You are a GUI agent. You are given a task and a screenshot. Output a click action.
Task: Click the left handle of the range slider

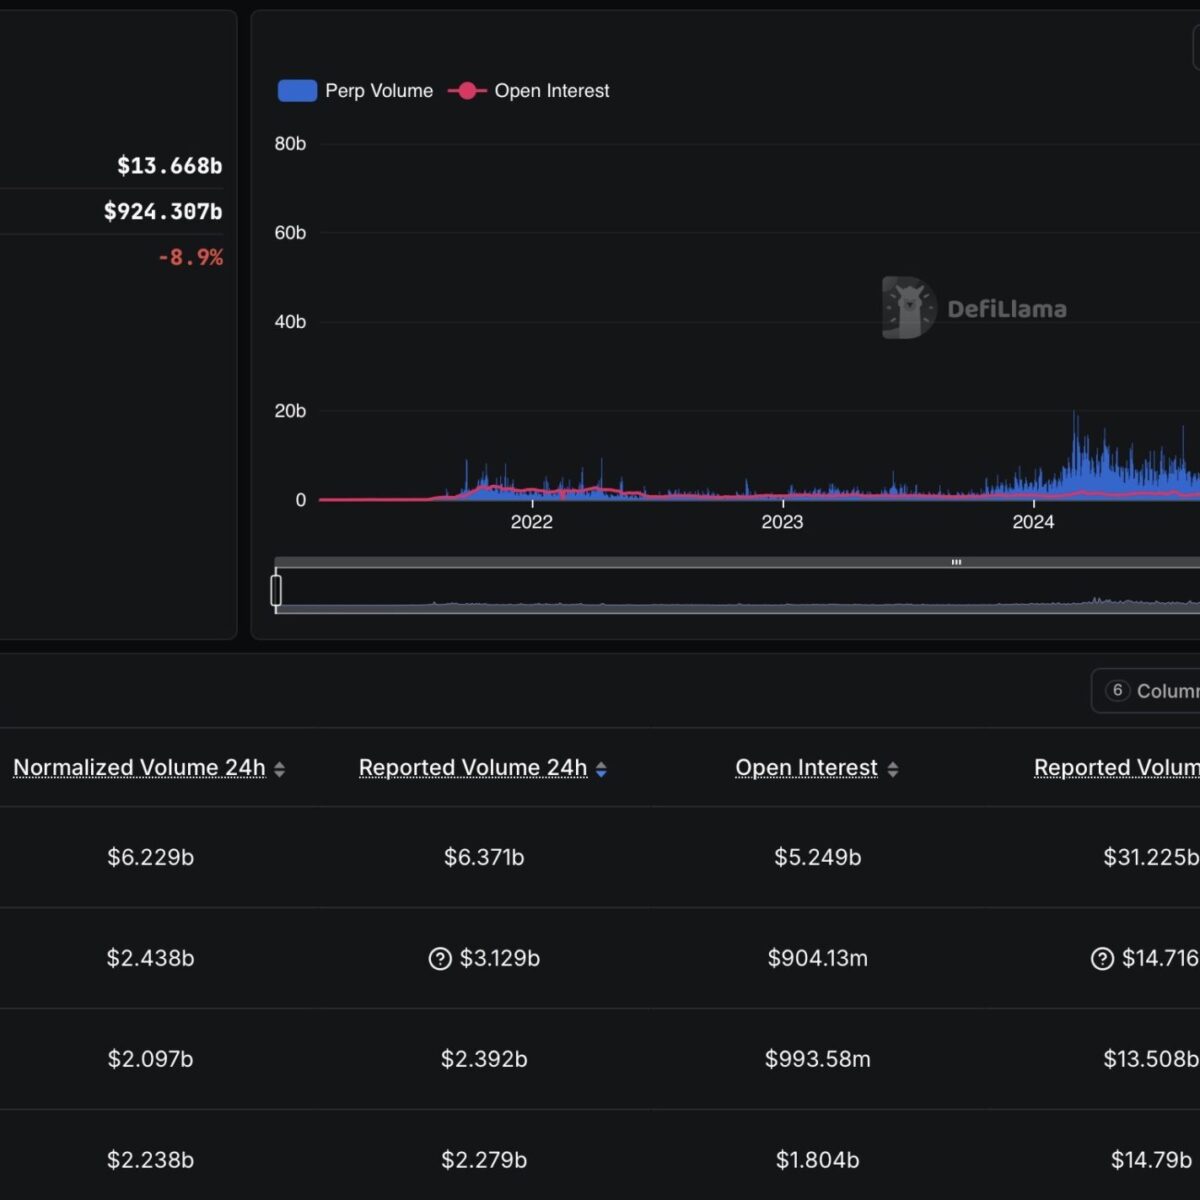point(276,590)
